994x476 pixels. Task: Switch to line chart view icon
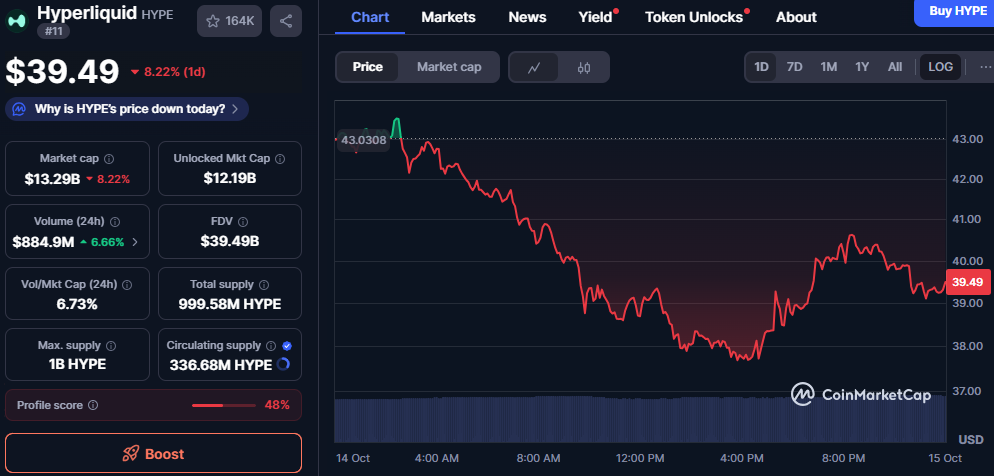[x=535, y=67]
